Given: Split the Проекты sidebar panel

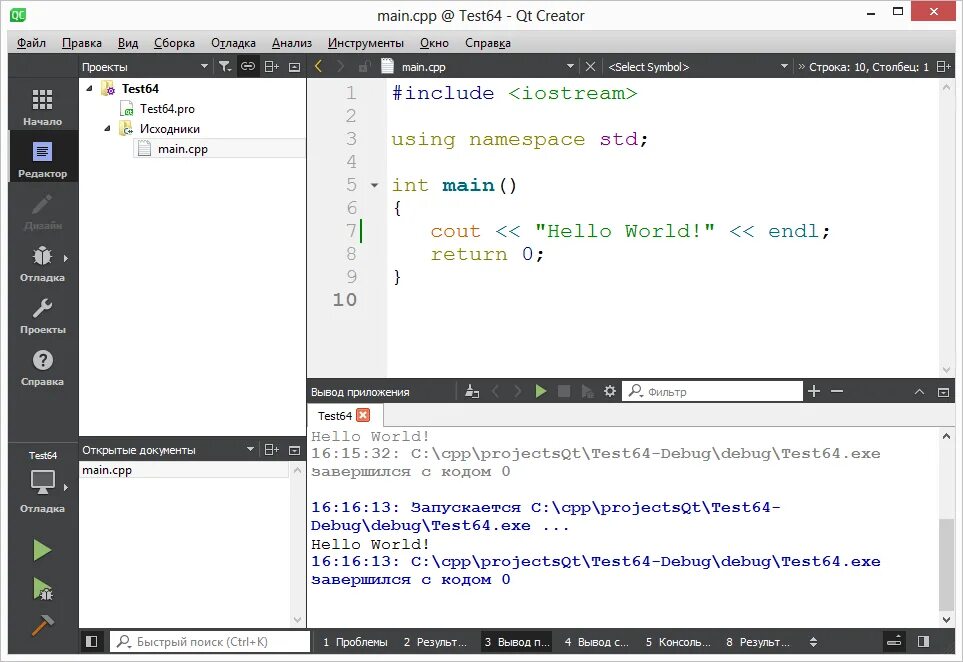Looking at the screenshot, I should coord(271,66).
